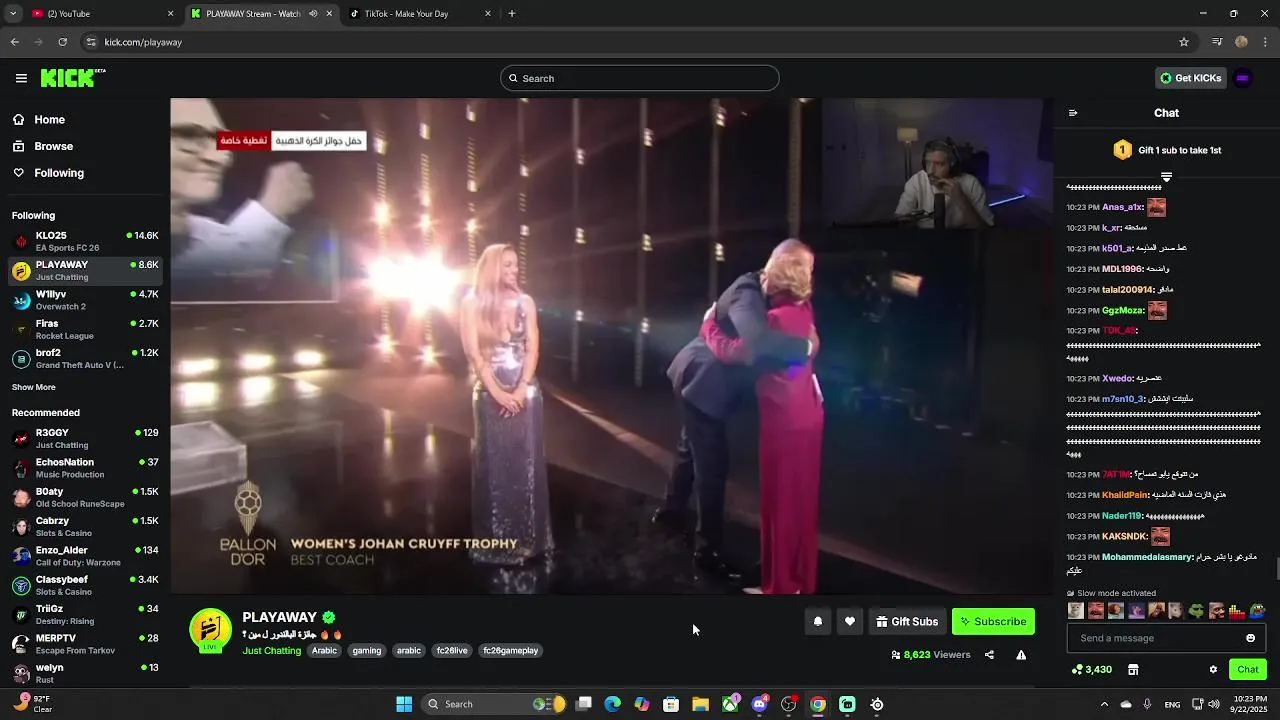Image resolution: width=1280 pixels, height=720 pixels.
Task: Open Firas Rocket League channel
Action: click(85, 329)
